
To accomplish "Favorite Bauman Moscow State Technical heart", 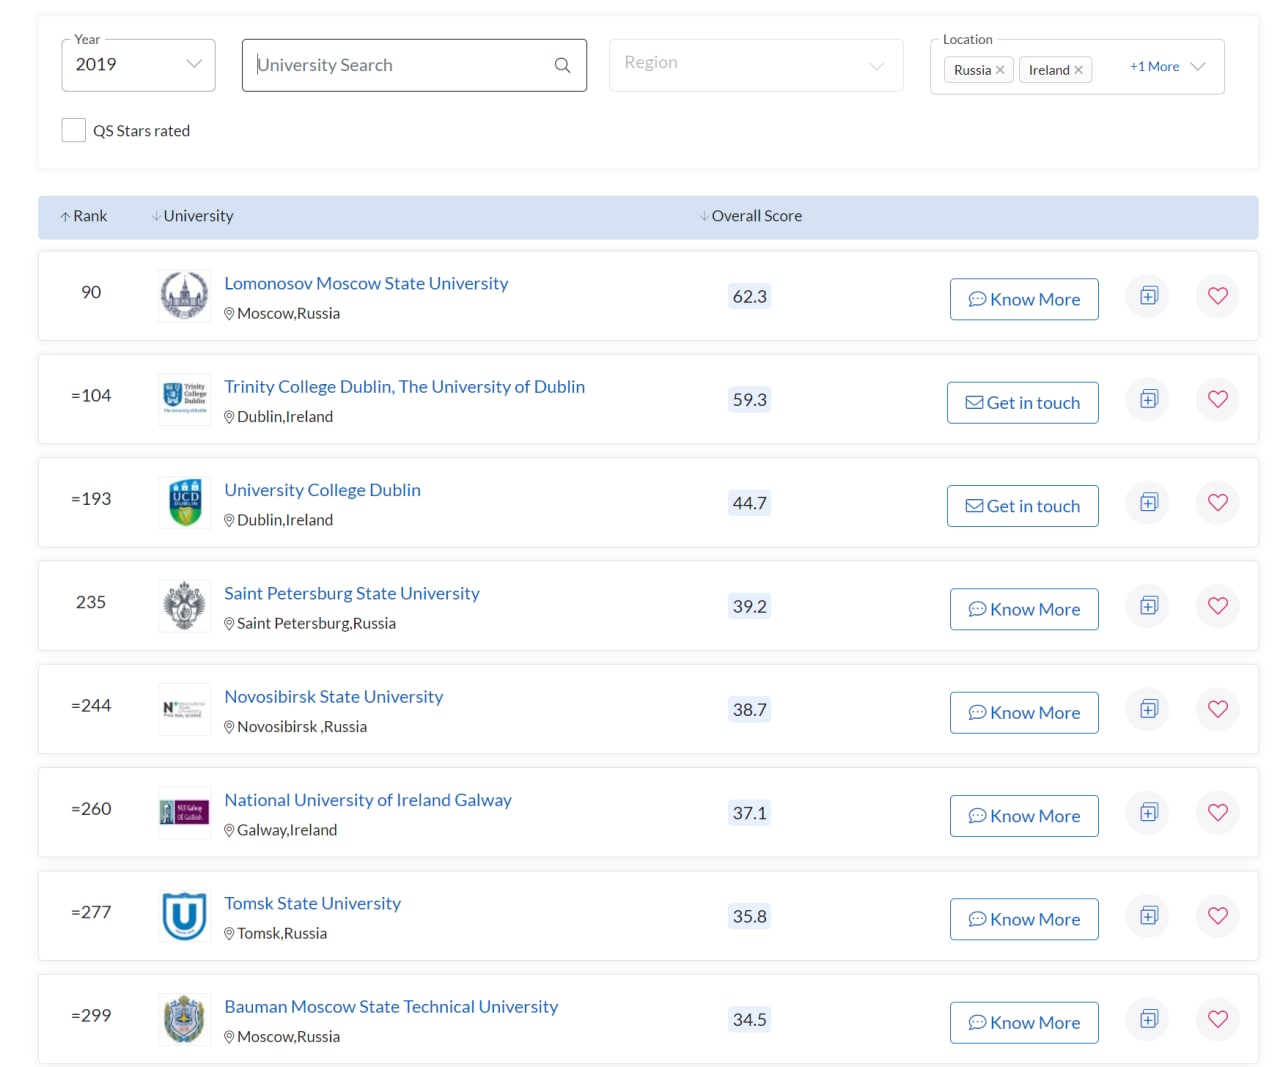I will 1217,1019.
